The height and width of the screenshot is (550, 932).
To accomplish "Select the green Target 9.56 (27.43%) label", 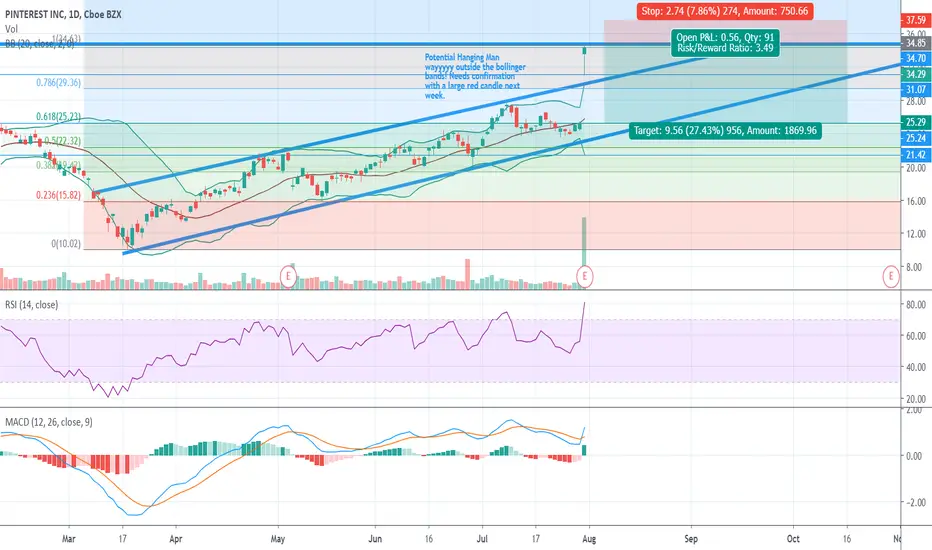I will [725, 130].
